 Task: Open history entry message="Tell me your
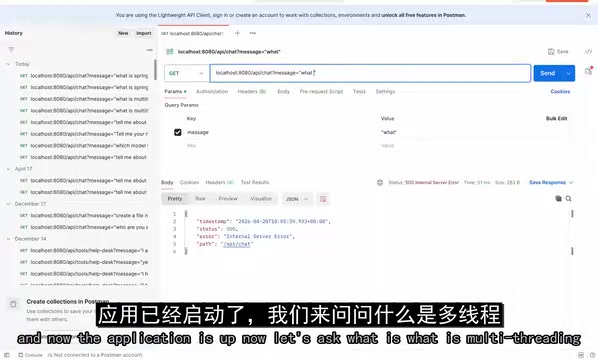tap(84, 134)
